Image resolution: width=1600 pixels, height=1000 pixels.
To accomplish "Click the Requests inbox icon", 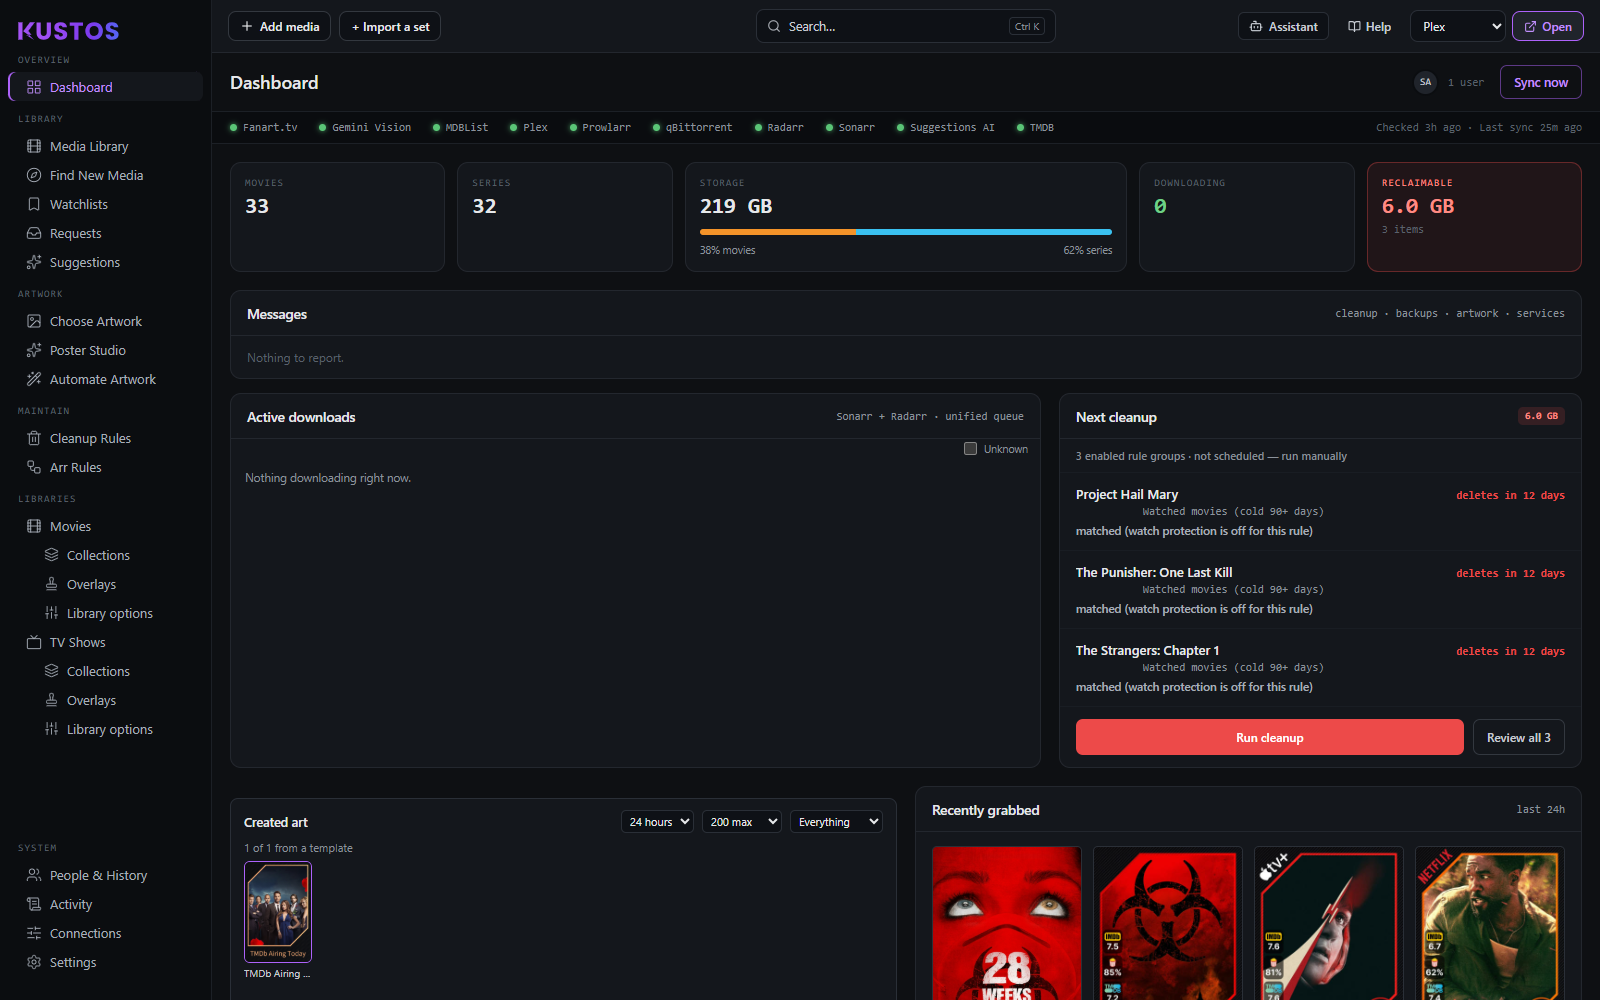I will tap(34, 233).
